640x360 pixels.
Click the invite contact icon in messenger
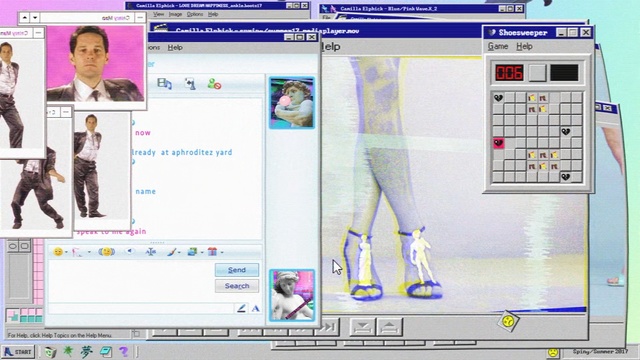190,84
